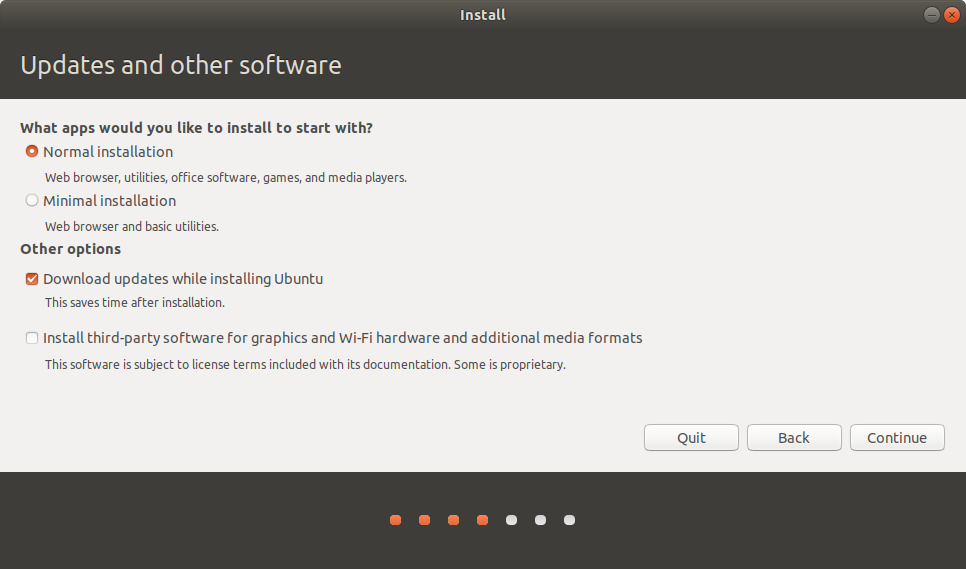Viewport: 966px width, 569px height.
Task: Select the Normal installation radio button
Action: coord(32,151)
